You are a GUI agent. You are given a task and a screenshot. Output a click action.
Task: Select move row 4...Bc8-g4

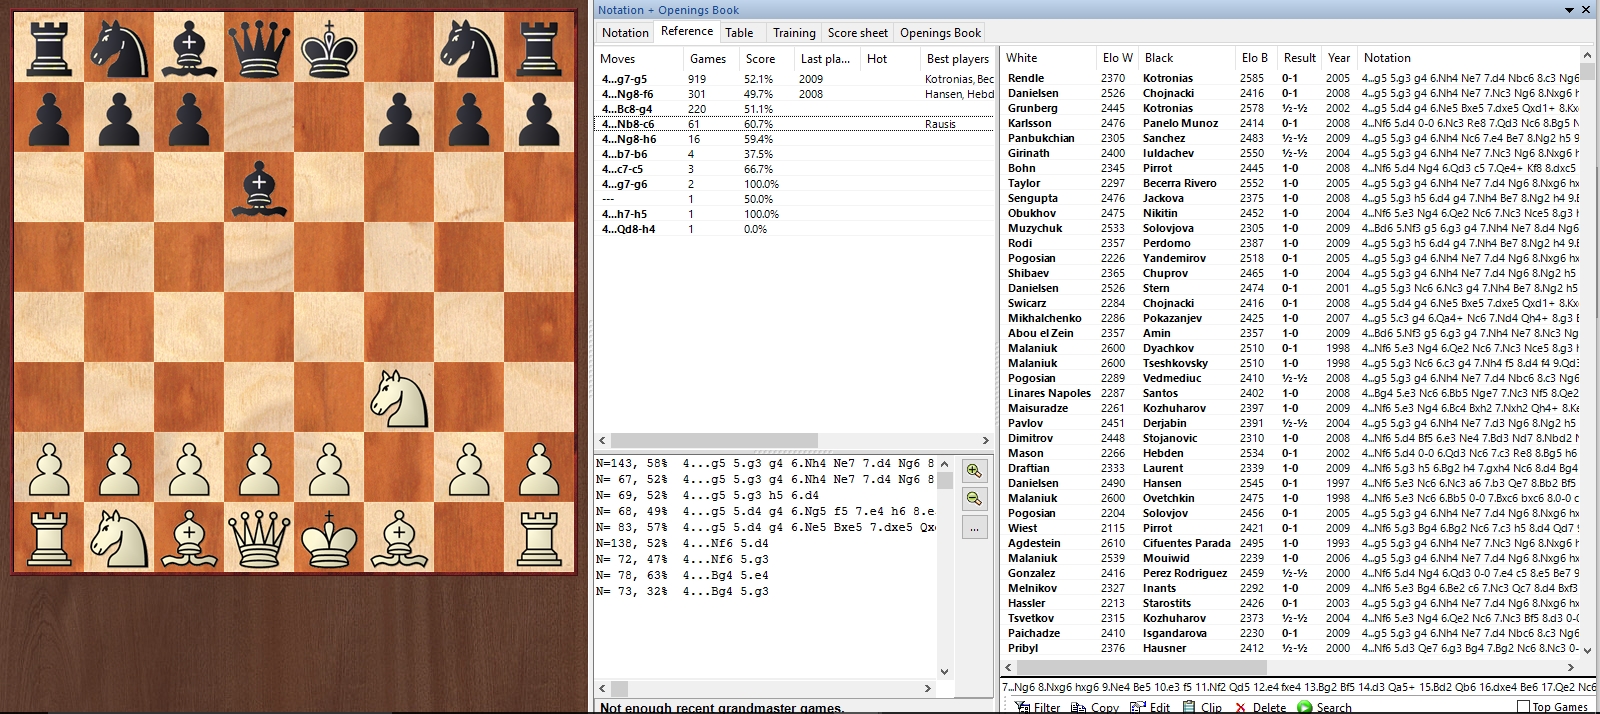click(795, 109)
